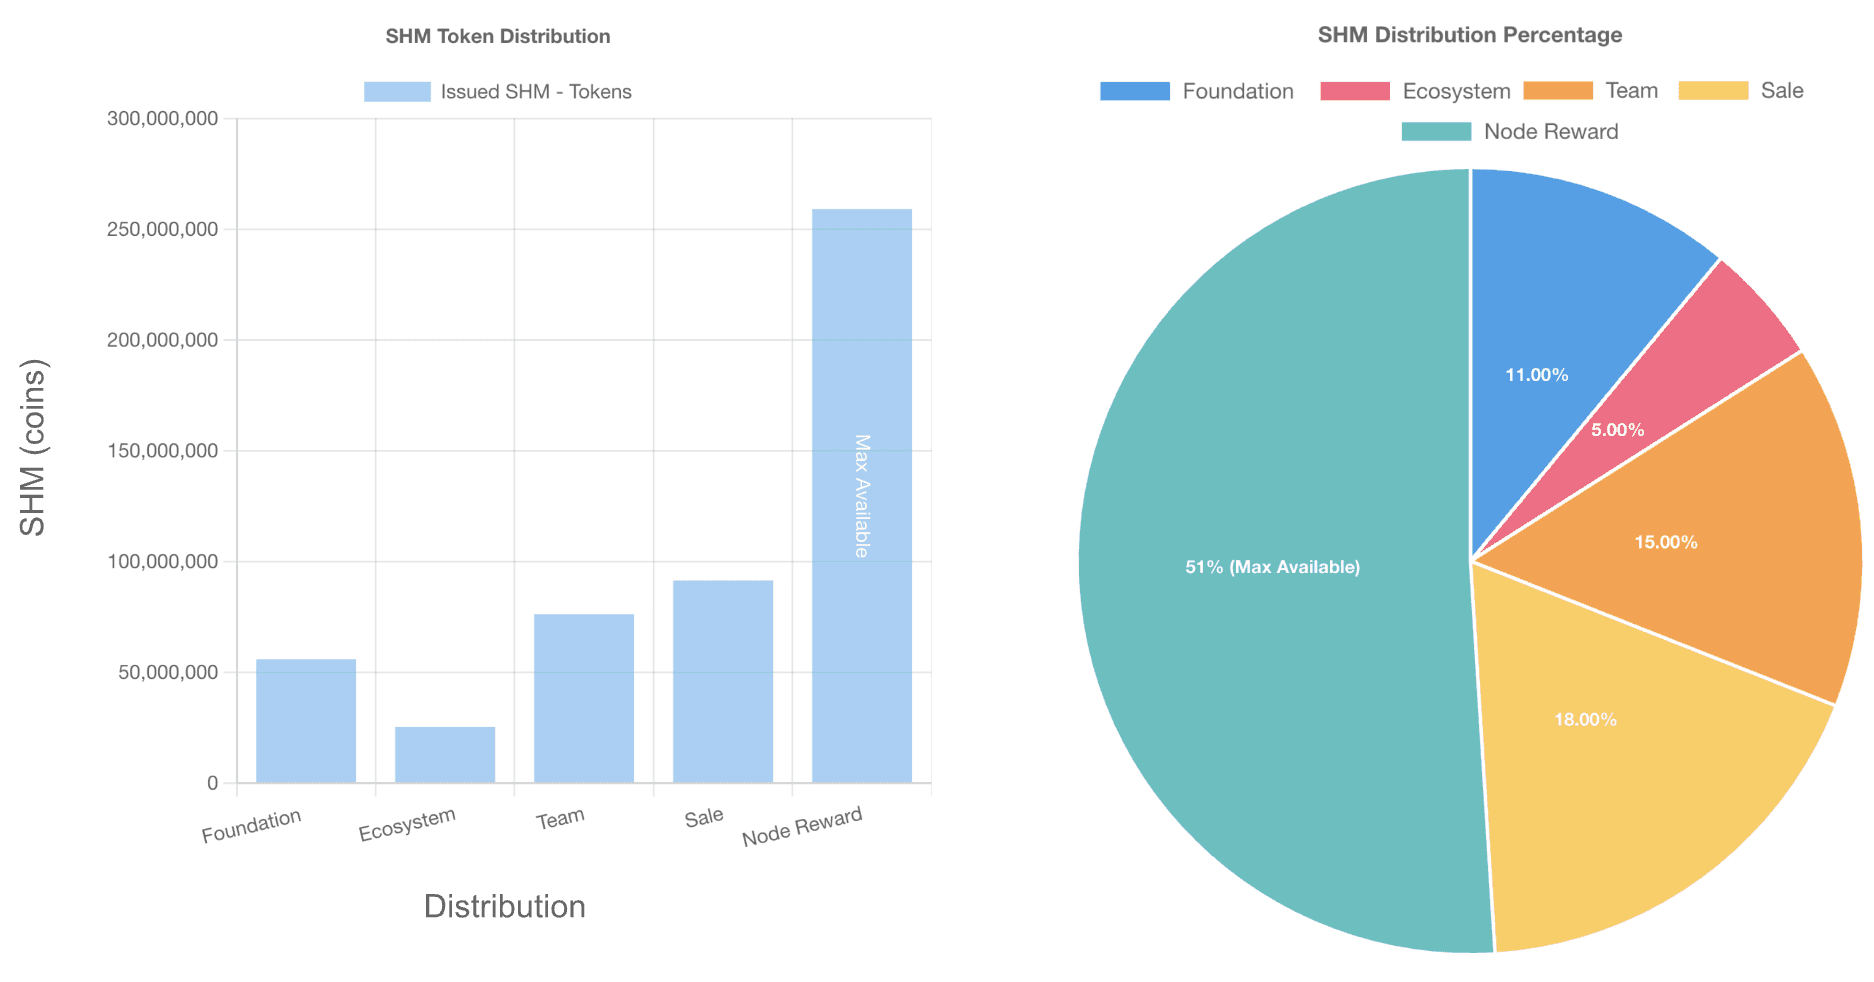Screen dimensions: 1874x982
Task: Toggle the Team orange legend swatch
Action: click(x=1558, y=91)
